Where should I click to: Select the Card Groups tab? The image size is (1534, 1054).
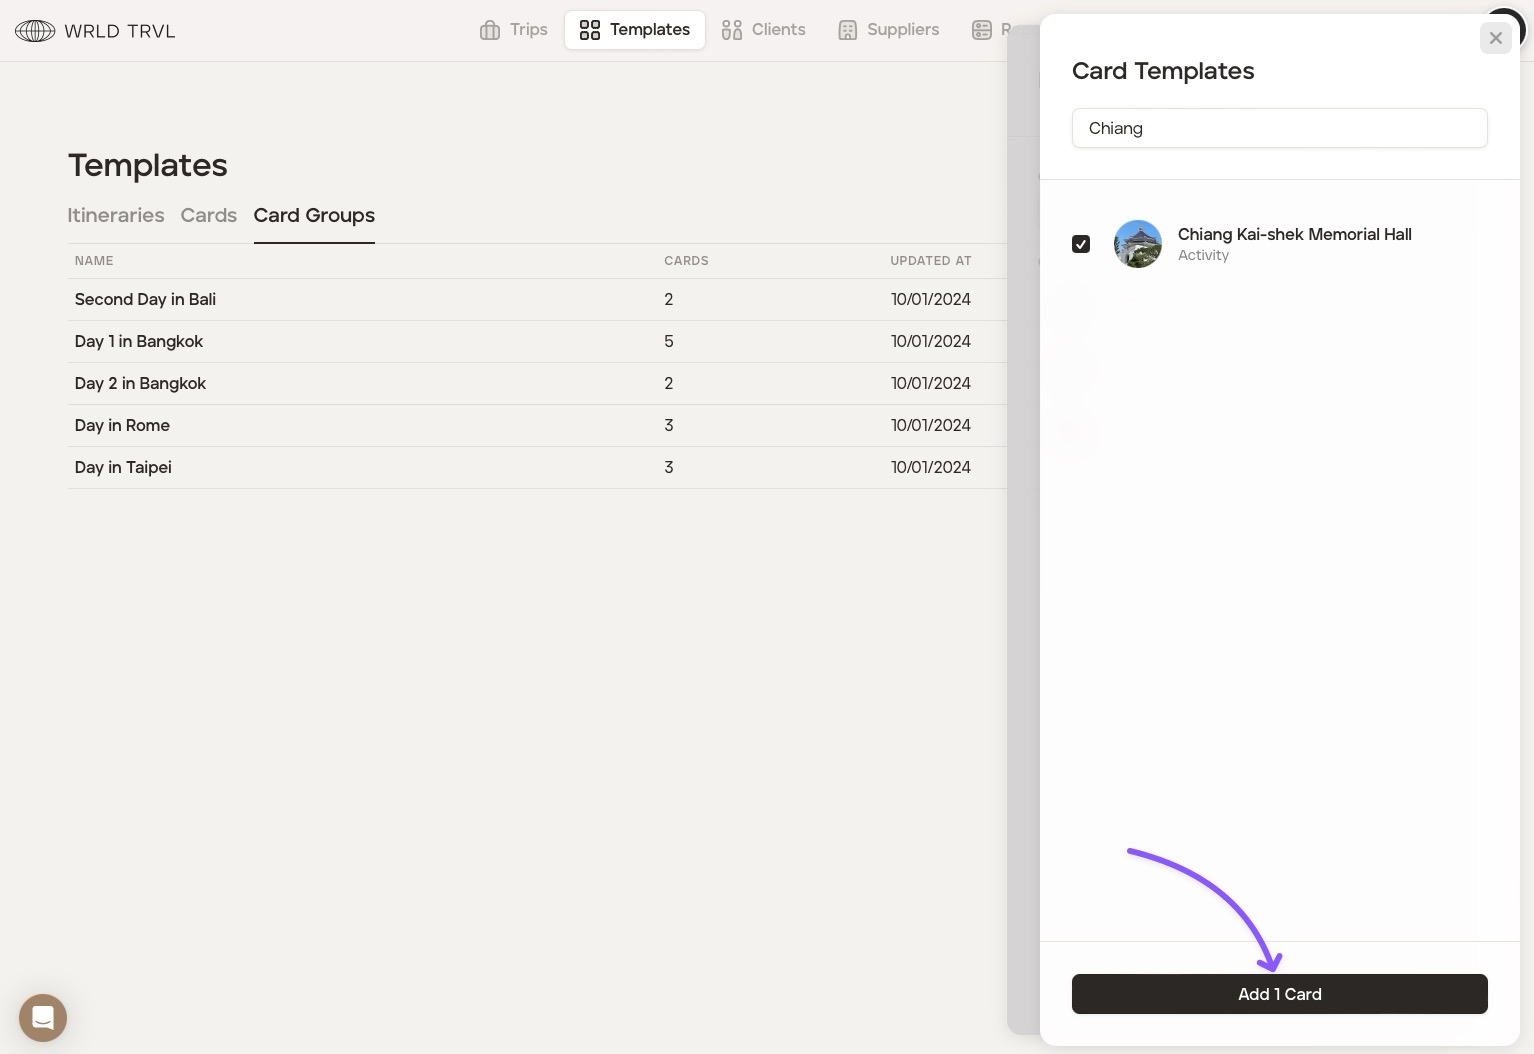point(314,215)
